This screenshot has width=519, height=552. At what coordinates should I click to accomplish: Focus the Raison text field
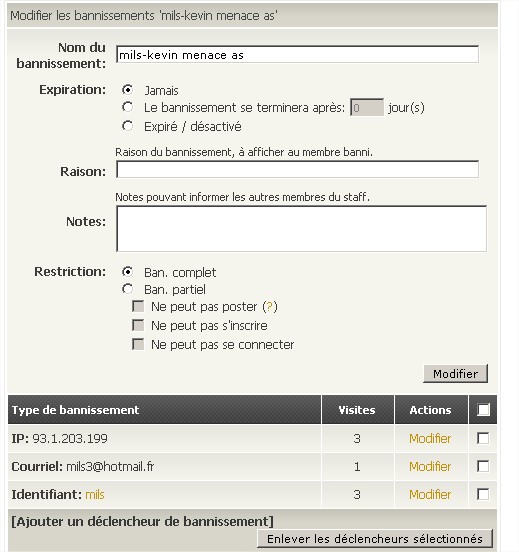297,169
